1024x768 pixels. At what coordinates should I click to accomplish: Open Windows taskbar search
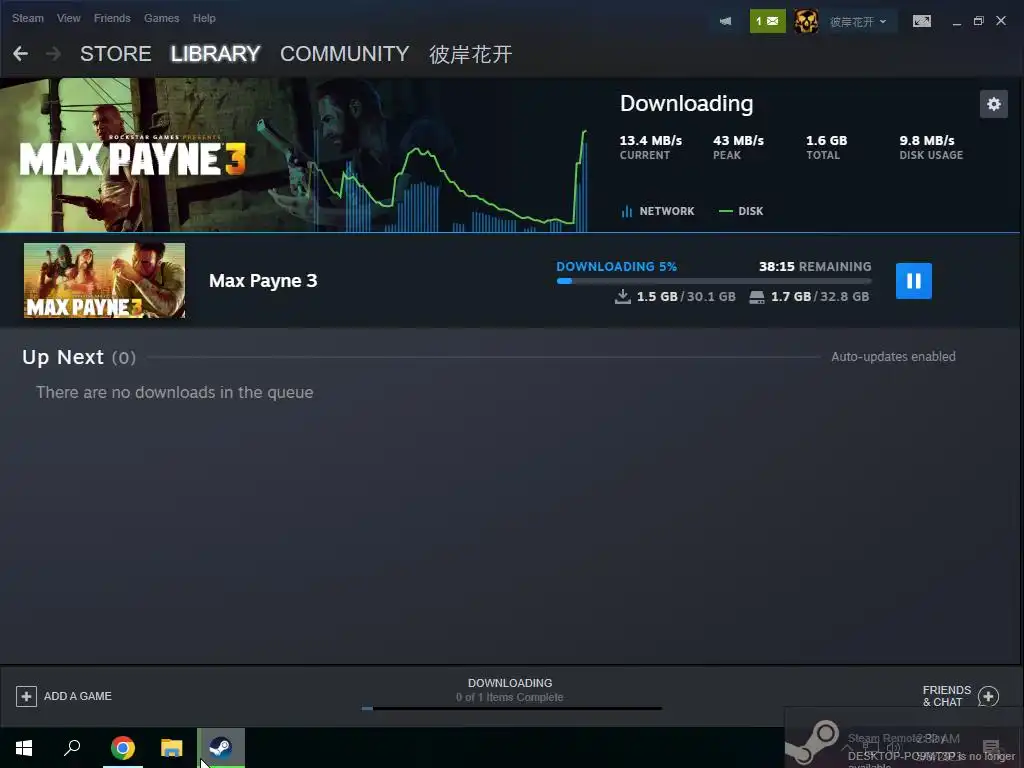tap(72, 748)
